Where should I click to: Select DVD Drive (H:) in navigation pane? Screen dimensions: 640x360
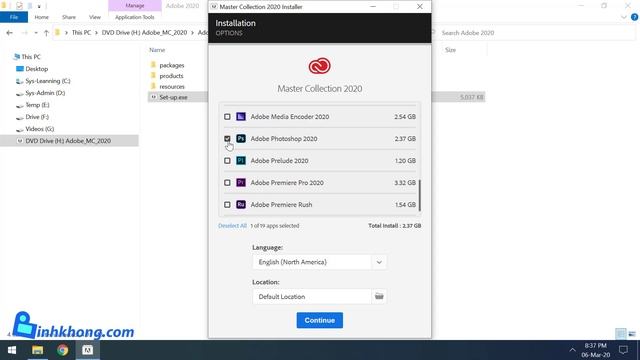click(x=69, y=141)
